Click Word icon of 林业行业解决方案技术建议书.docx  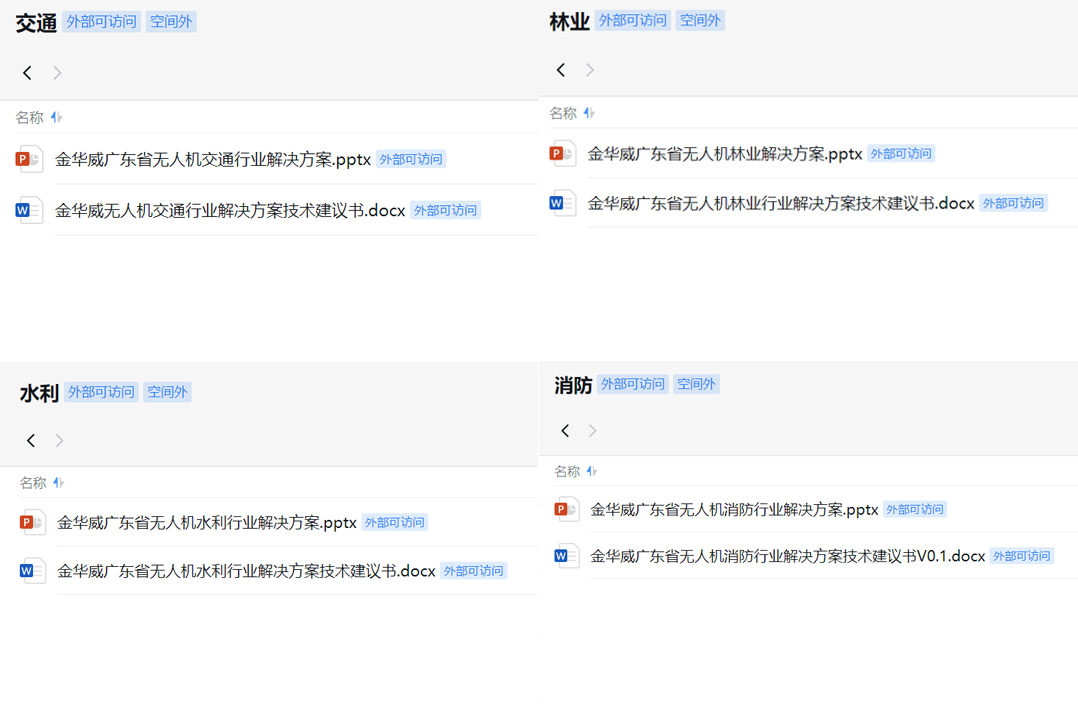[562, 203]
